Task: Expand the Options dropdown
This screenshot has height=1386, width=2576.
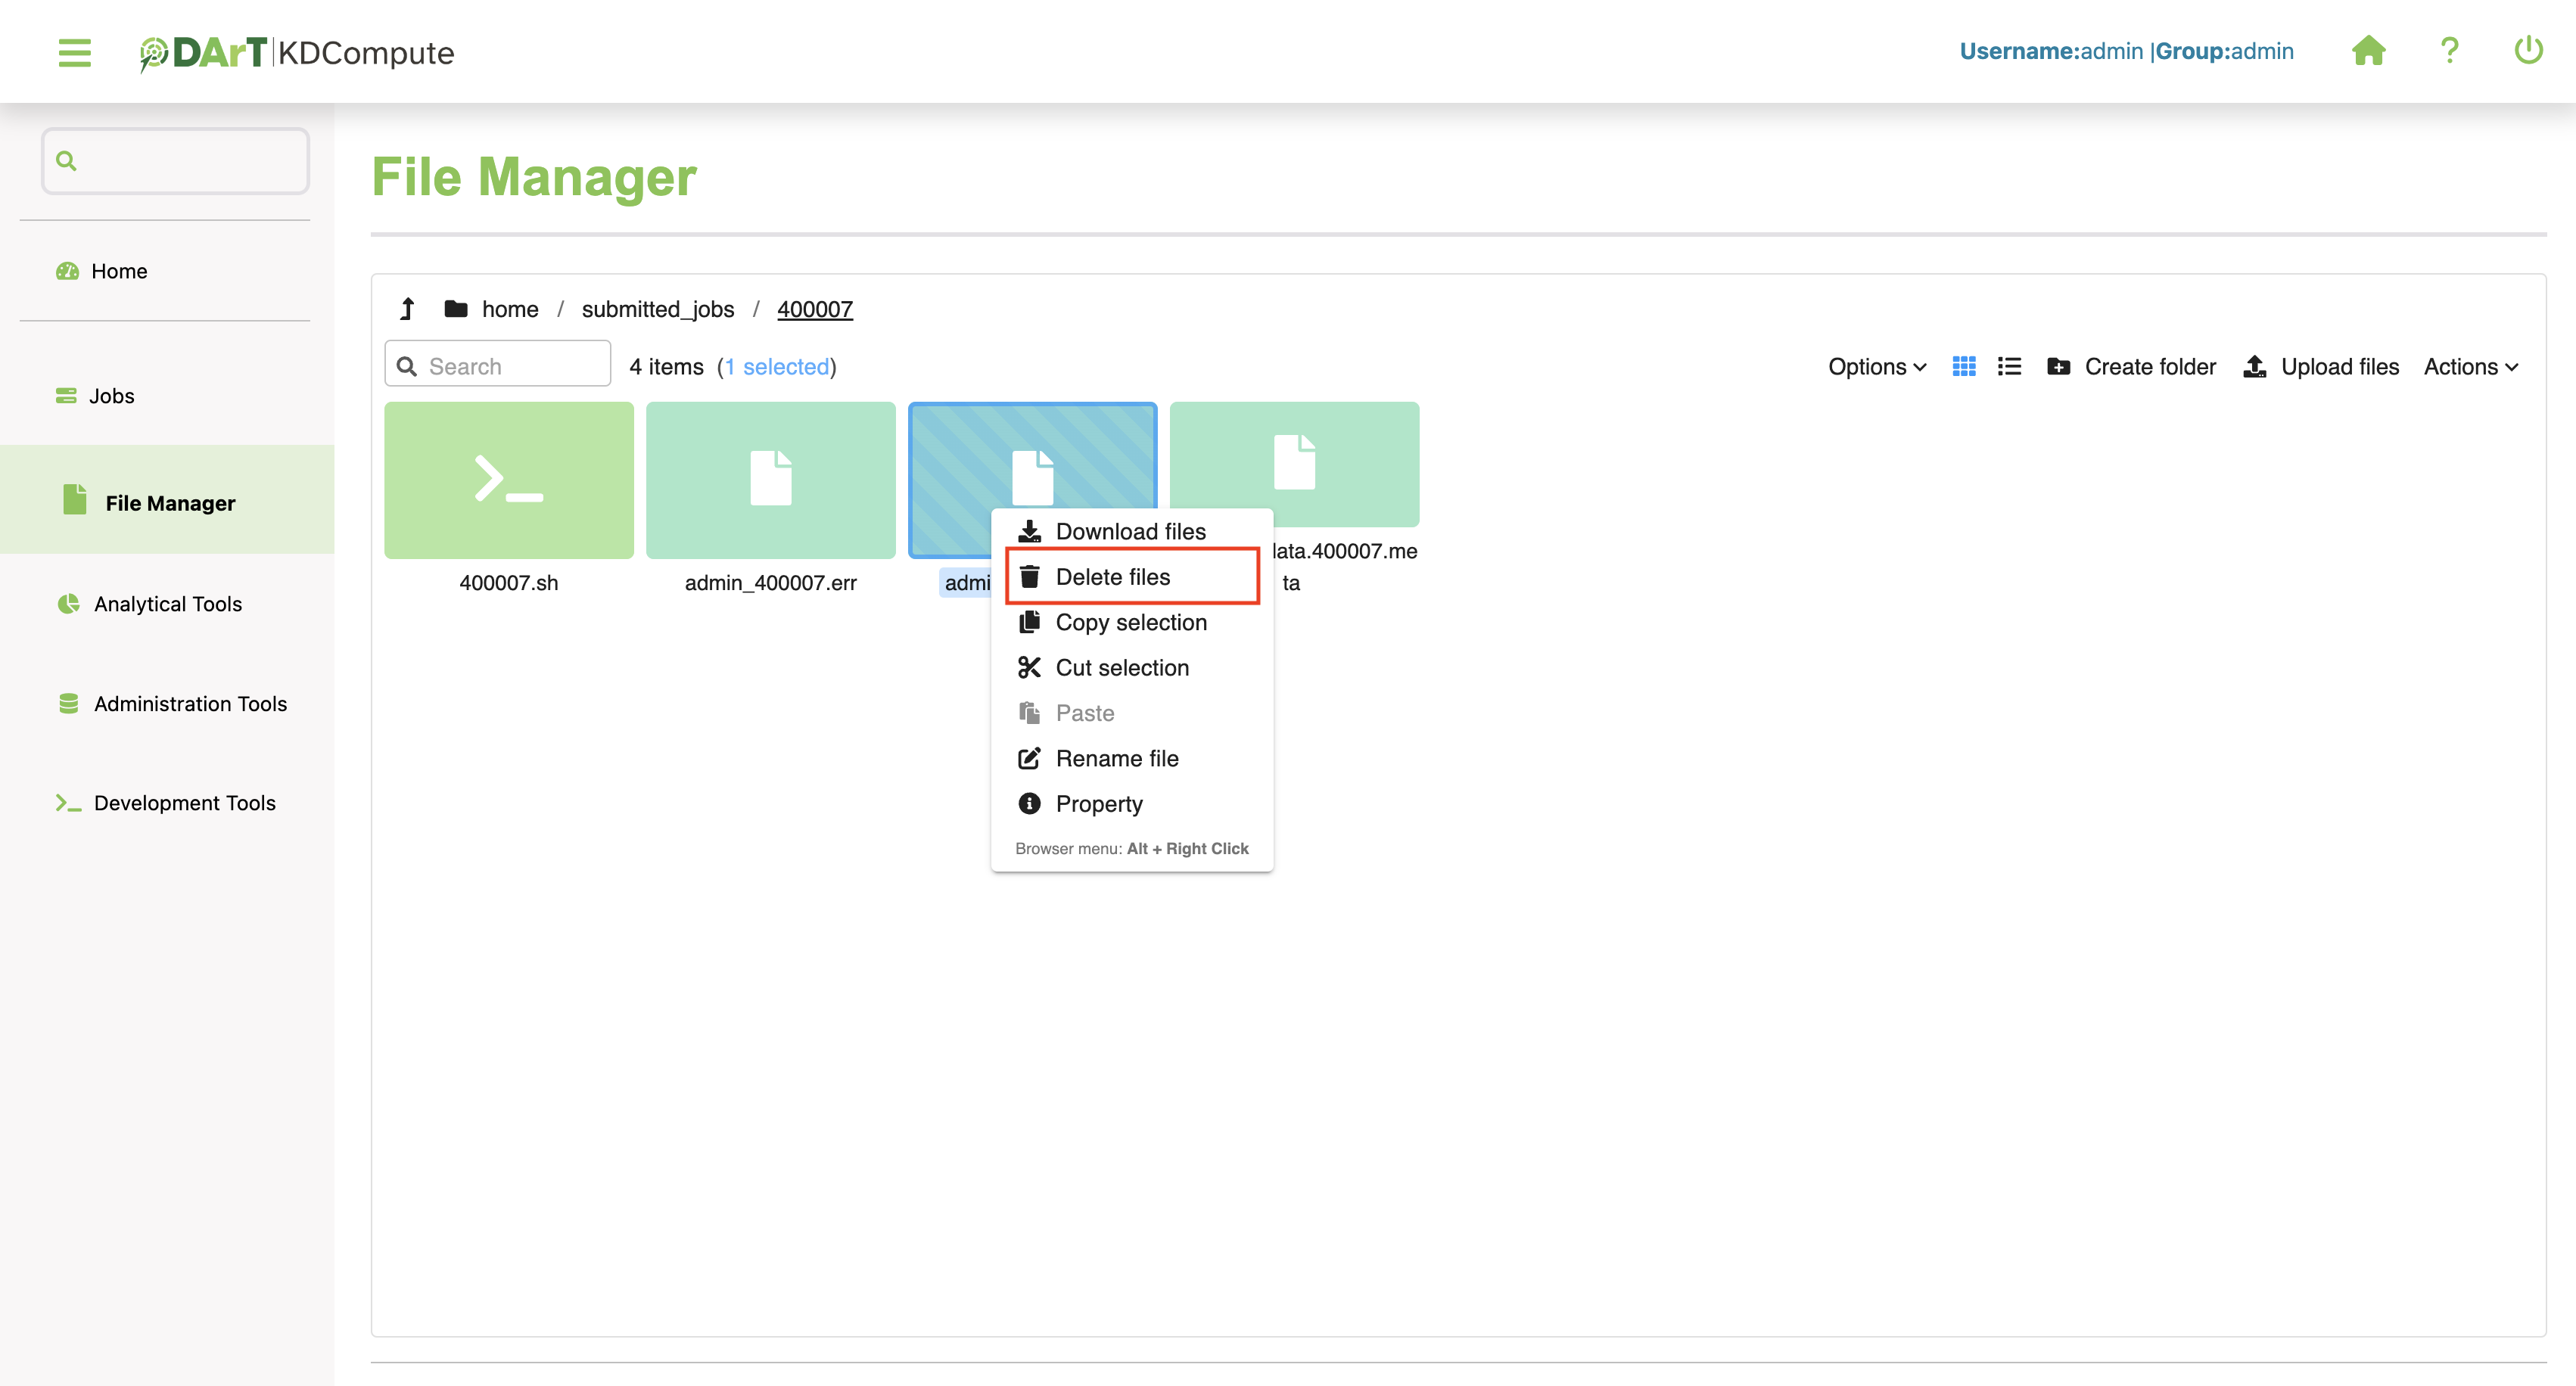Action: 1876,367
